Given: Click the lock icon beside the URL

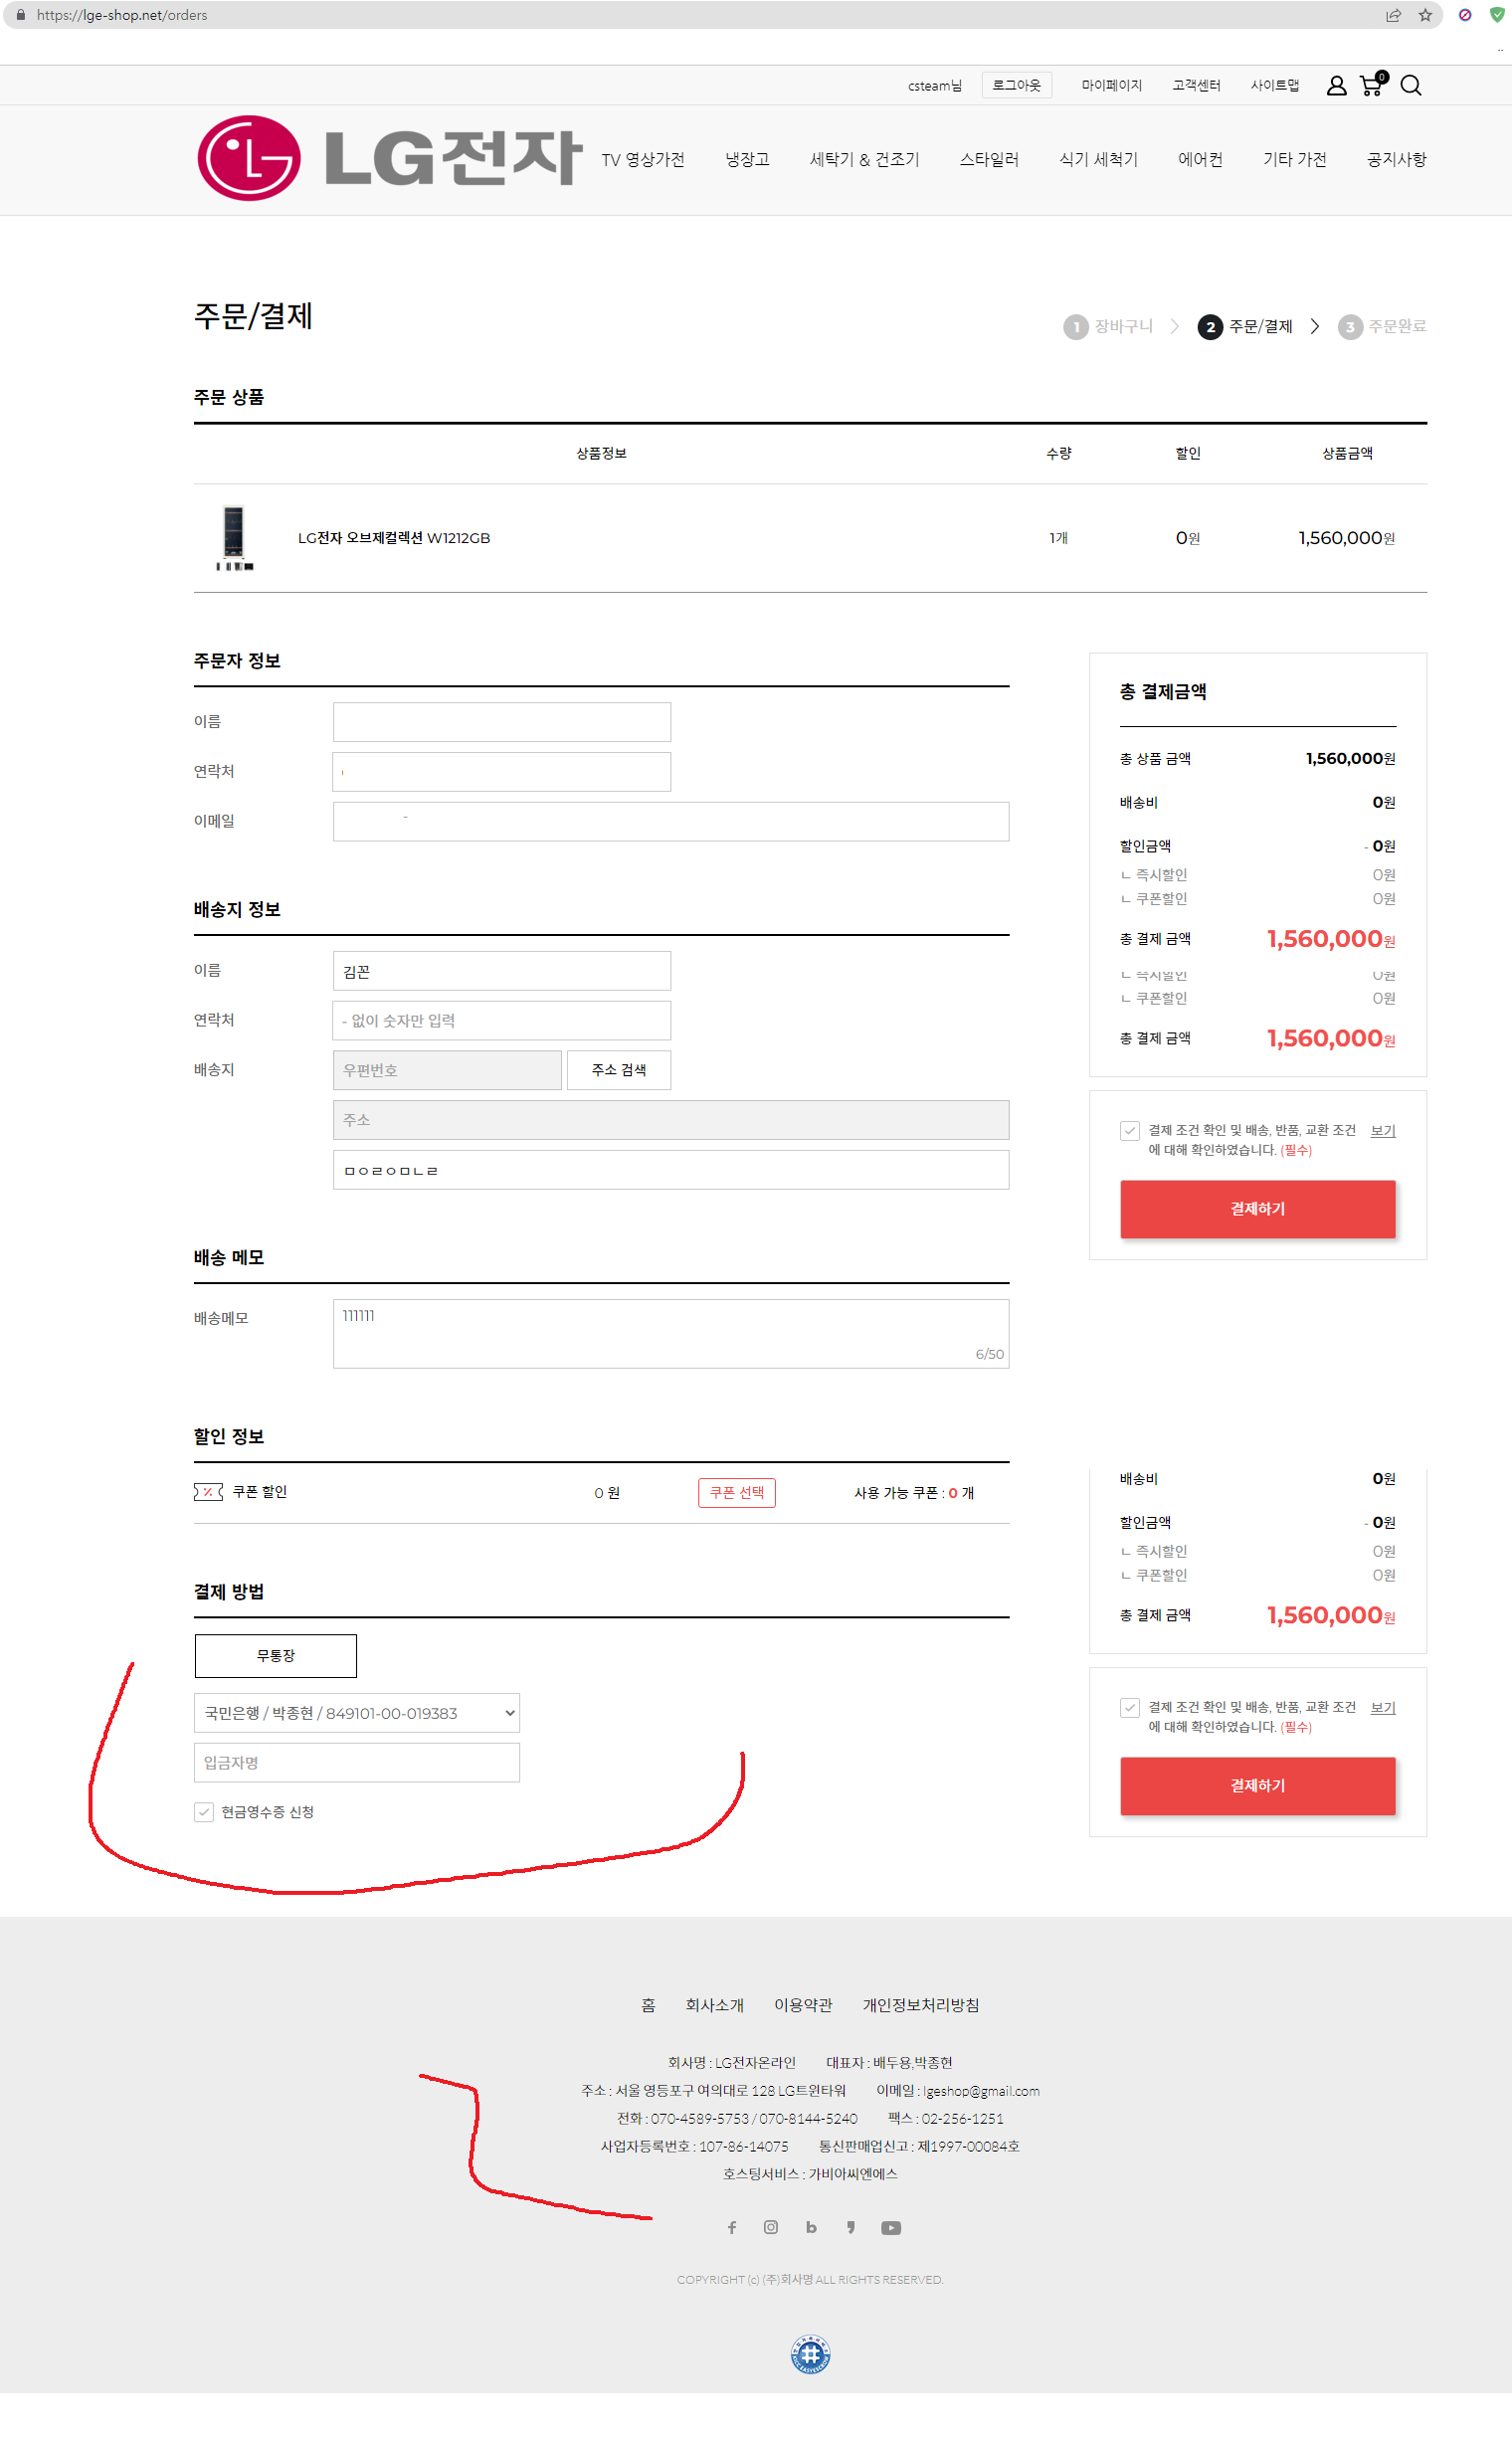Looking at the screenshot, I should pyautogui.click(x=21, y=15).
